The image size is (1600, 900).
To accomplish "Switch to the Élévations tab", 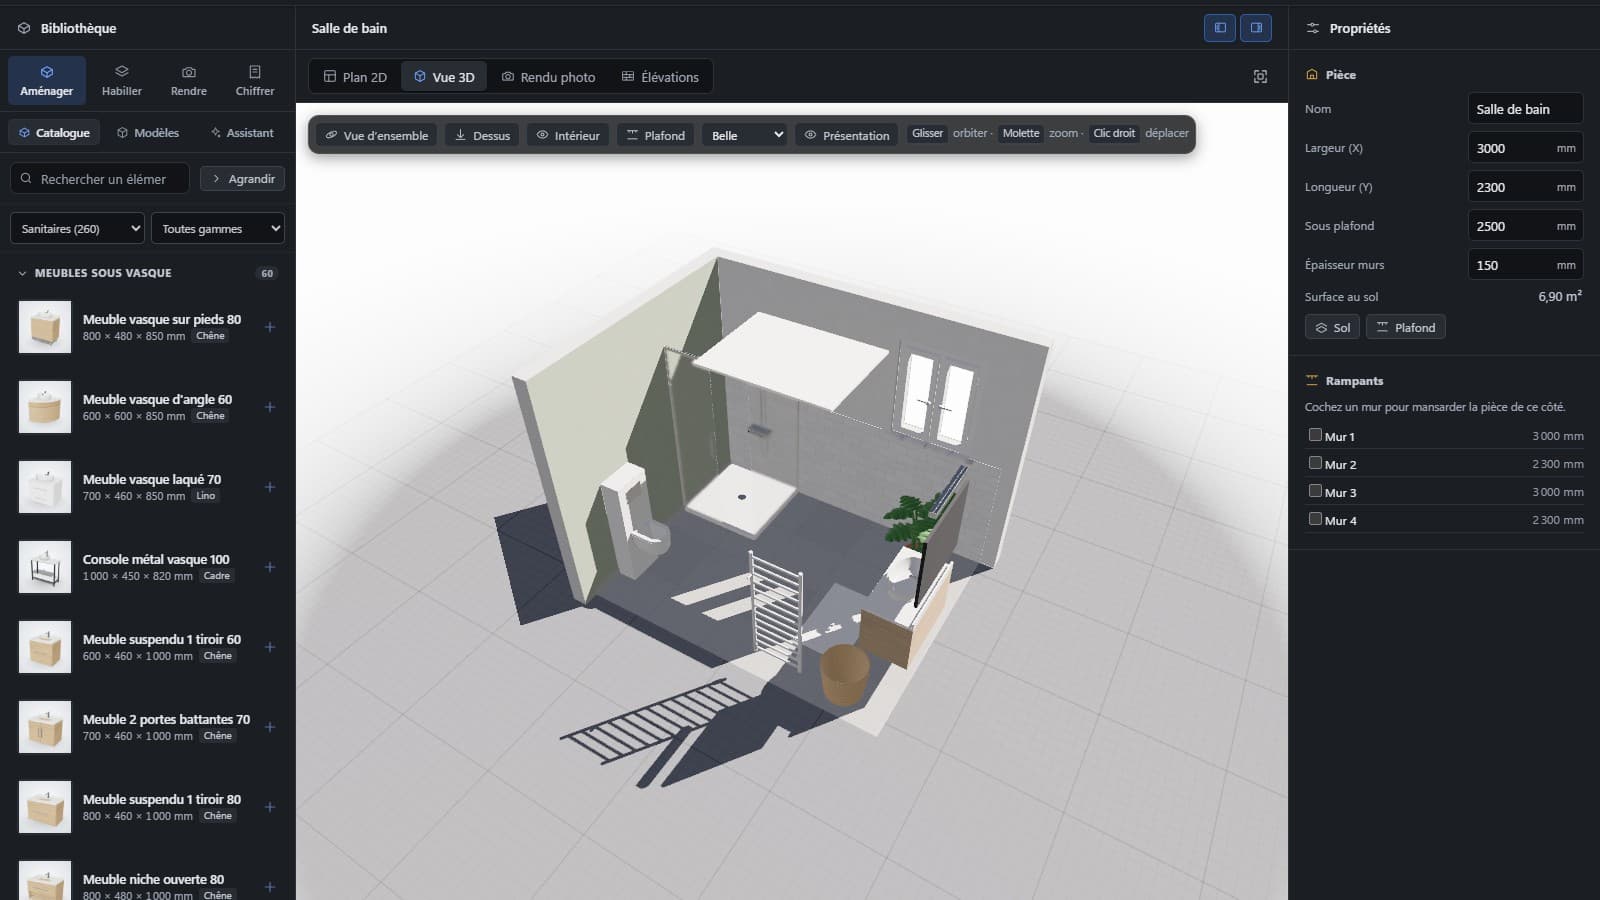I will pos(660,77).
